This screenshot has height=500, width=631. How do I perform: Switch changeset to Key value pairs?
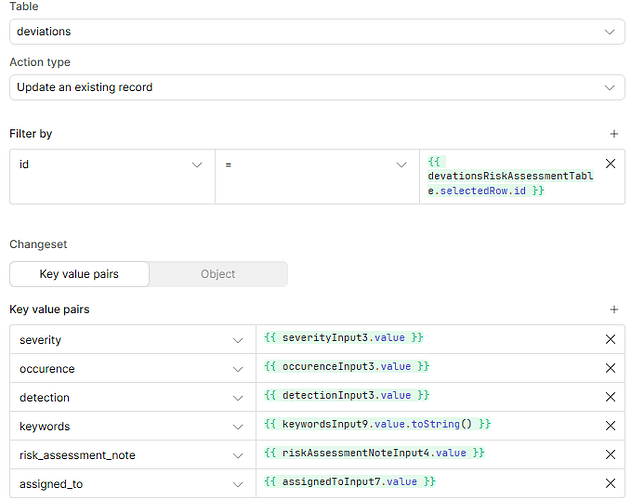[x=79, y=274]
